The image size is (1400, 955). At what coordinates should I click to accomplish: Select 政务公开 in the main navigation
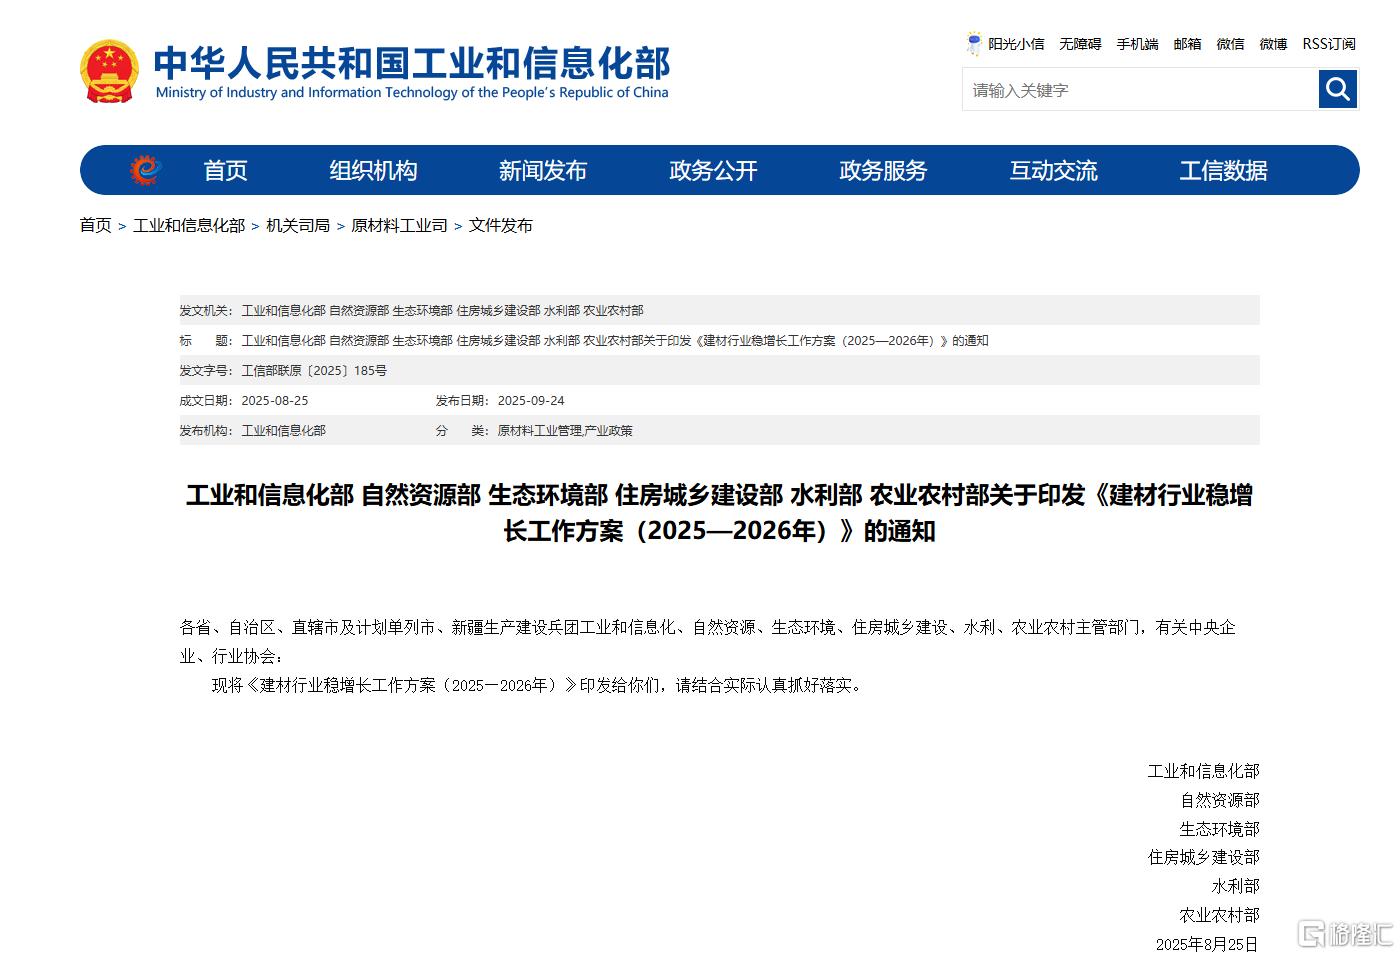[713, 171]
